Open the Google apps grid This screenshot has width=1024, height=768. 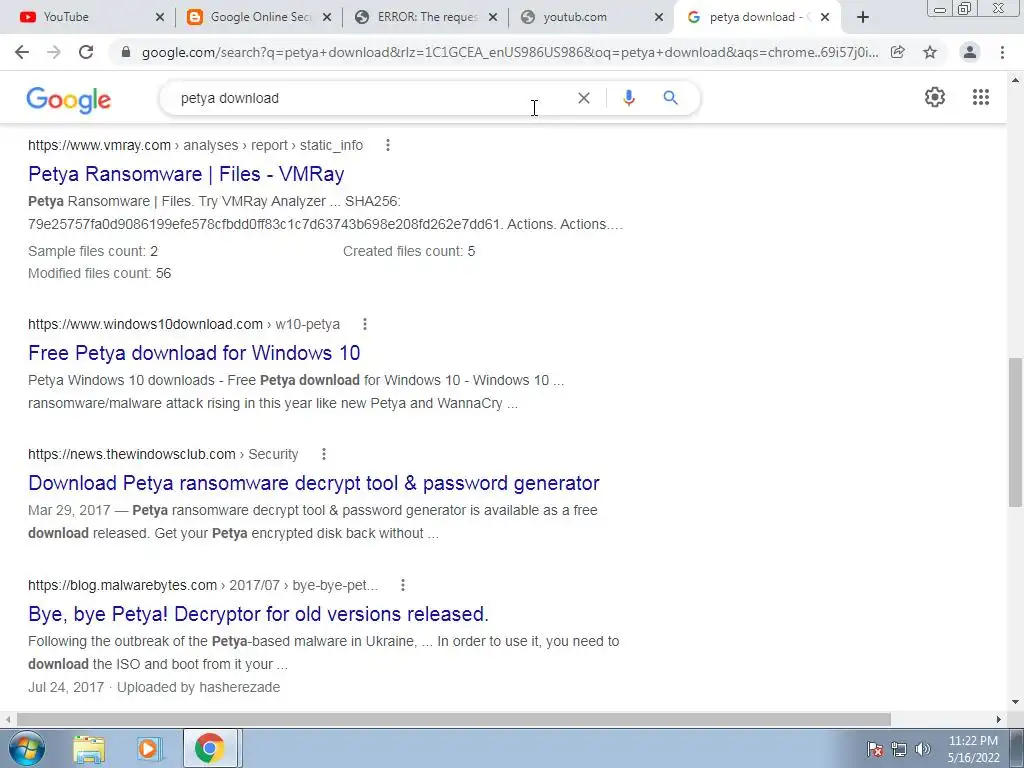coord(980,97)
